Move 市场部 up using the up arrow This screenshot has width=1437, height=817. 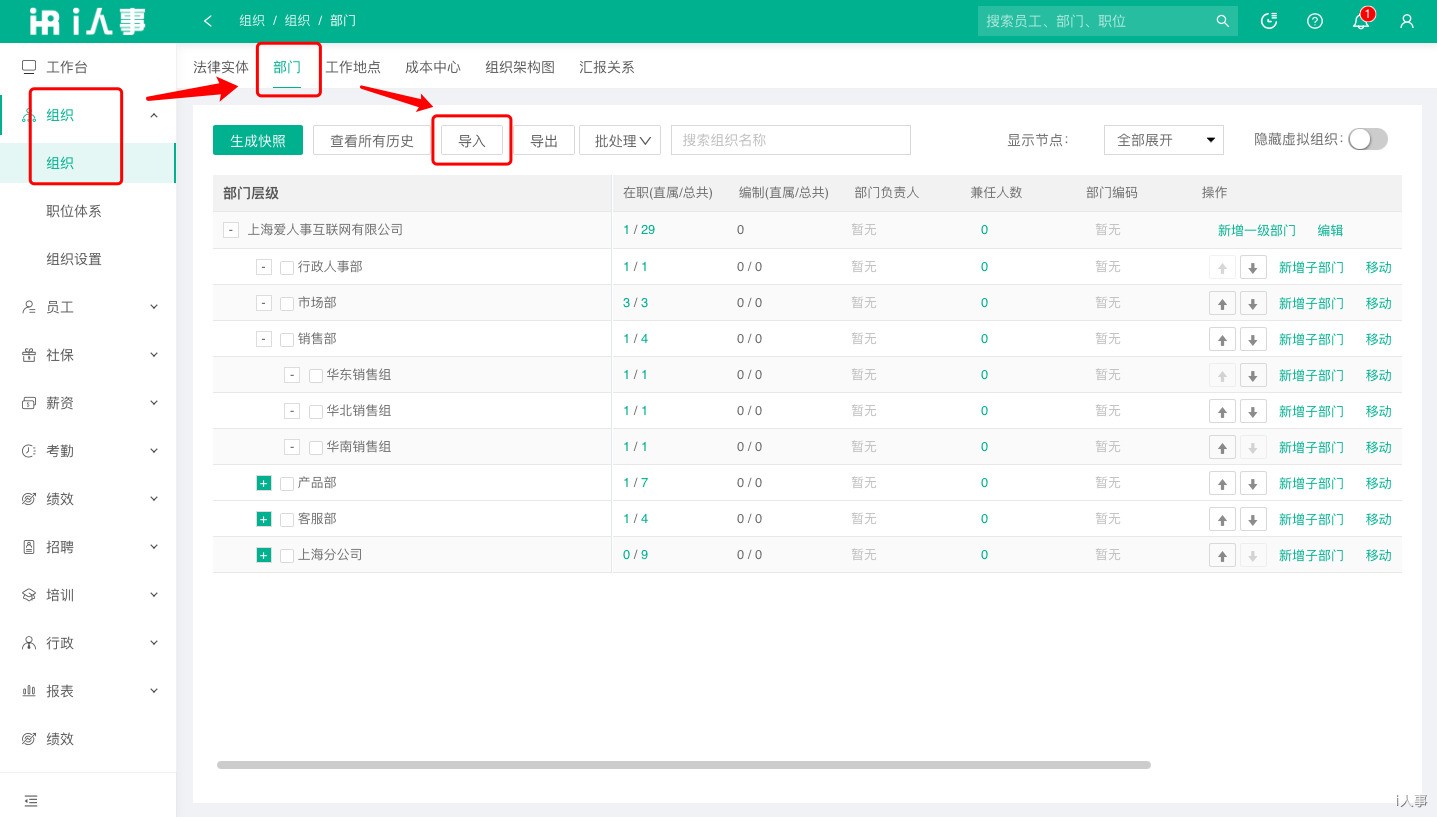click(x=1222, y=302)
